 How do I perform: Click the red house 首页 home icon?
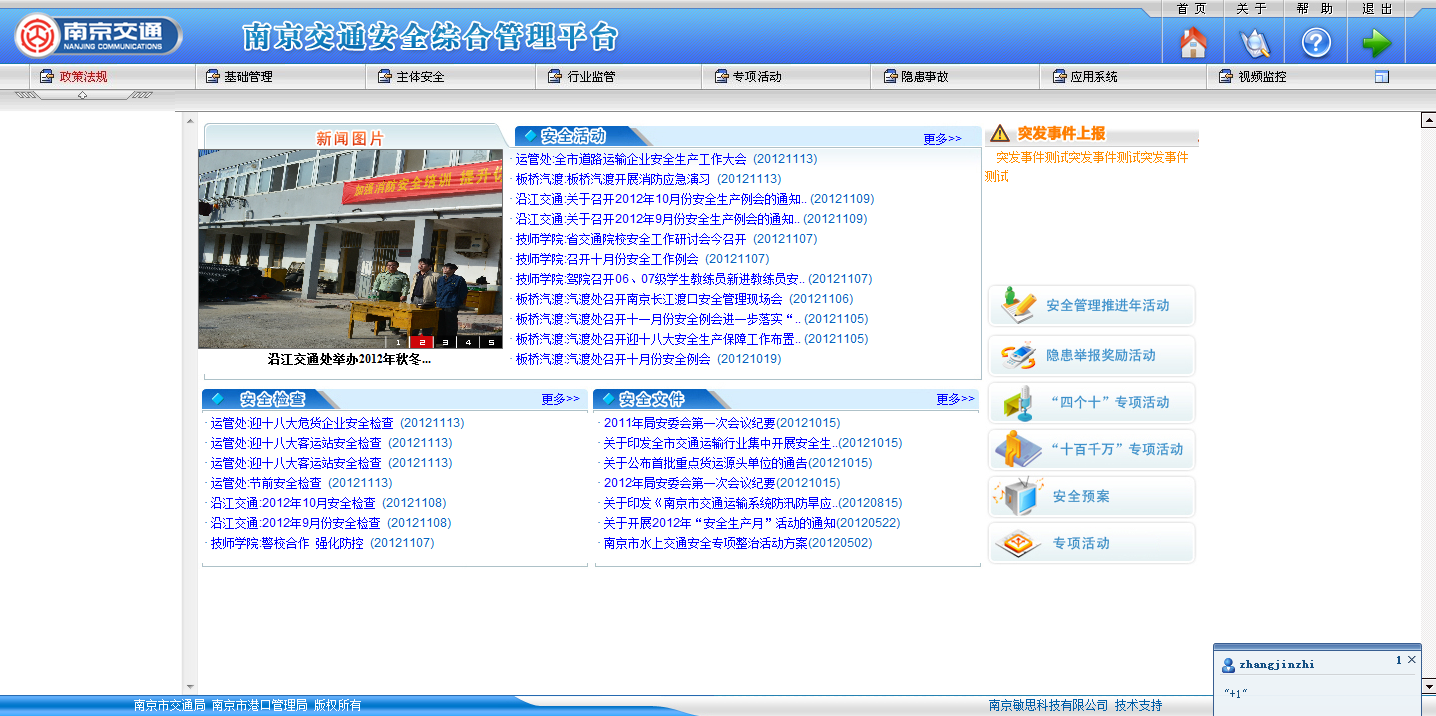pos(1193,43)
